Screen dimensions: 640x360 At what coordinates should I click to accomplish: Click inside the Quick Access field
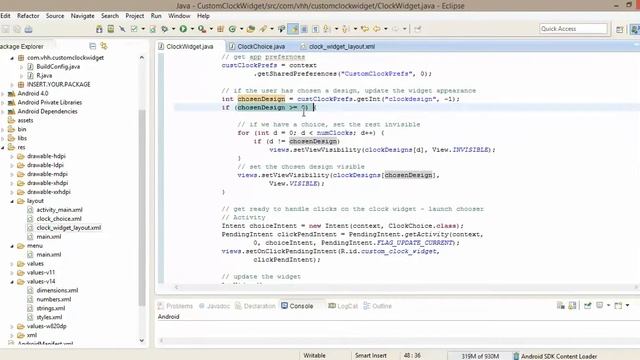click(x=573, y=29)
